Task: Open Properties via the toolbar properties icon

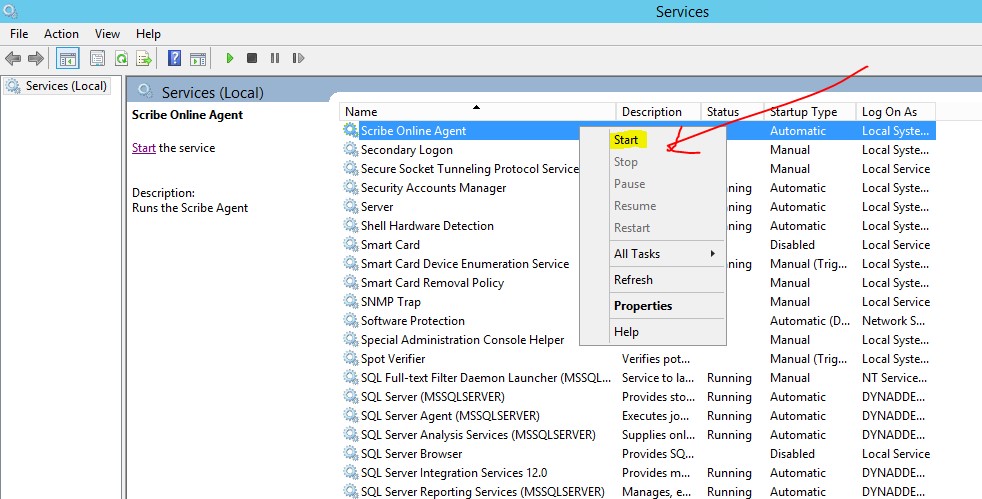Action: [x=97, y=59]
